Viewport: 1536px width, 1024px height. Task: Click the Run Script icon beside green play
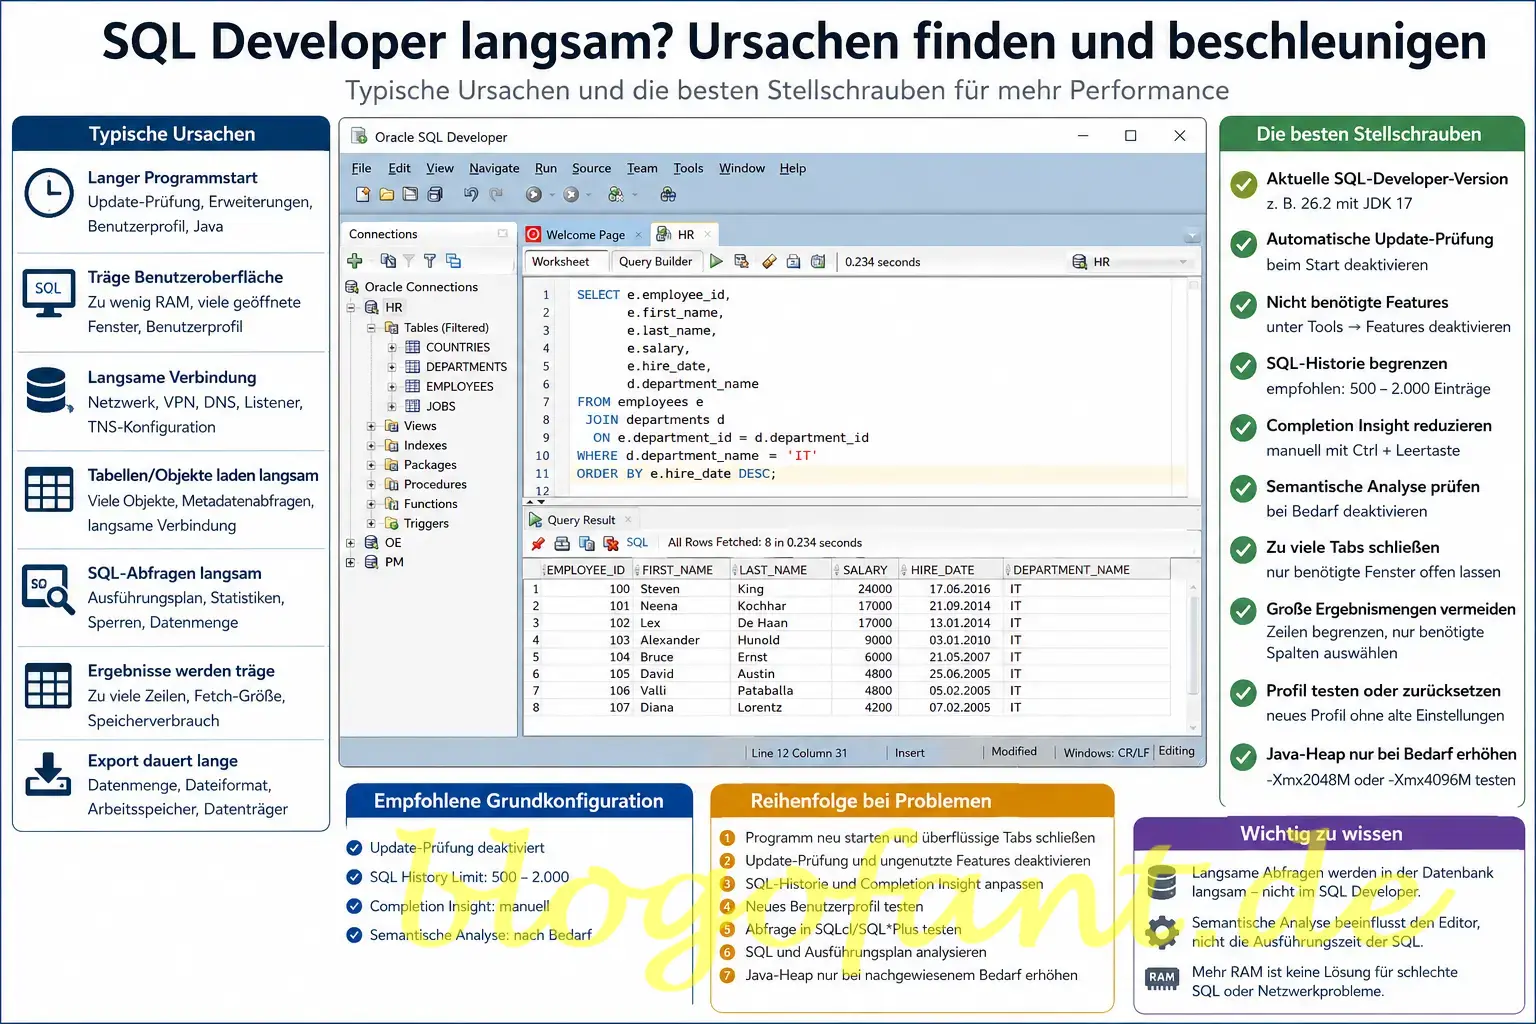click(741, 261)
